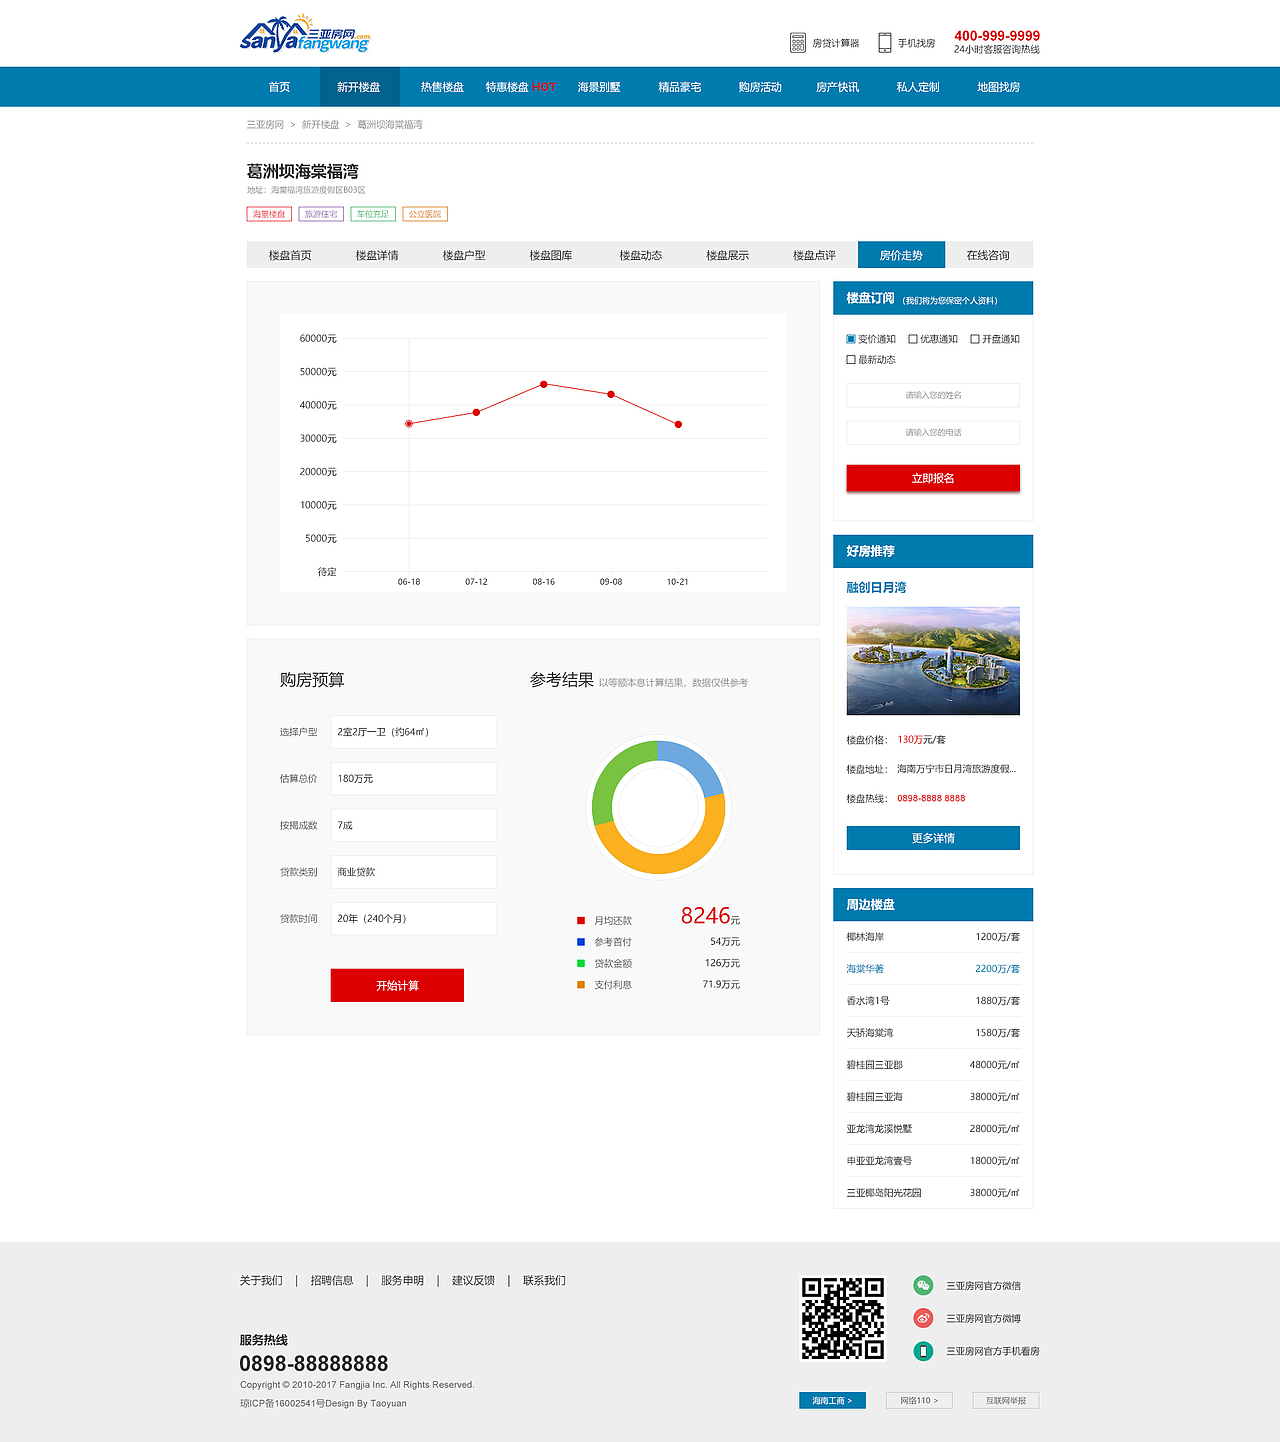The width and height of the screenshot is (1280, 1442).
Task: Click the Sanya Fangwang site logo
Action: tap(305, 34)
